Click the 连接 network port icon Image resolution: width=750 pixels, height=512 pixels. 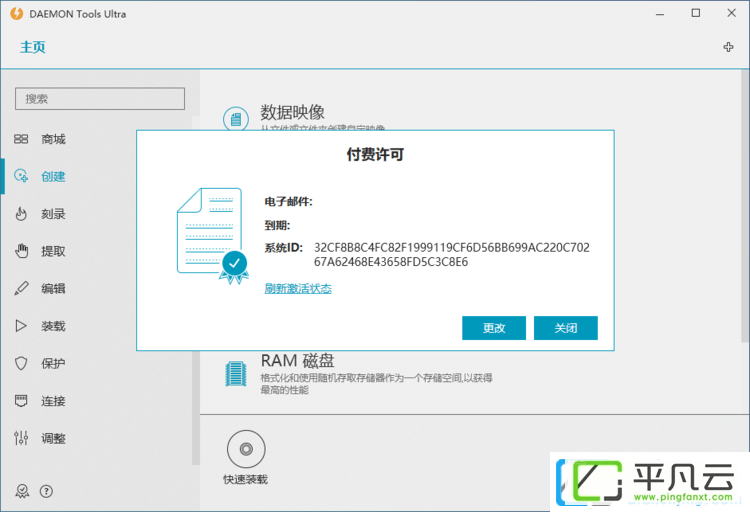click(x=21, y=401)
